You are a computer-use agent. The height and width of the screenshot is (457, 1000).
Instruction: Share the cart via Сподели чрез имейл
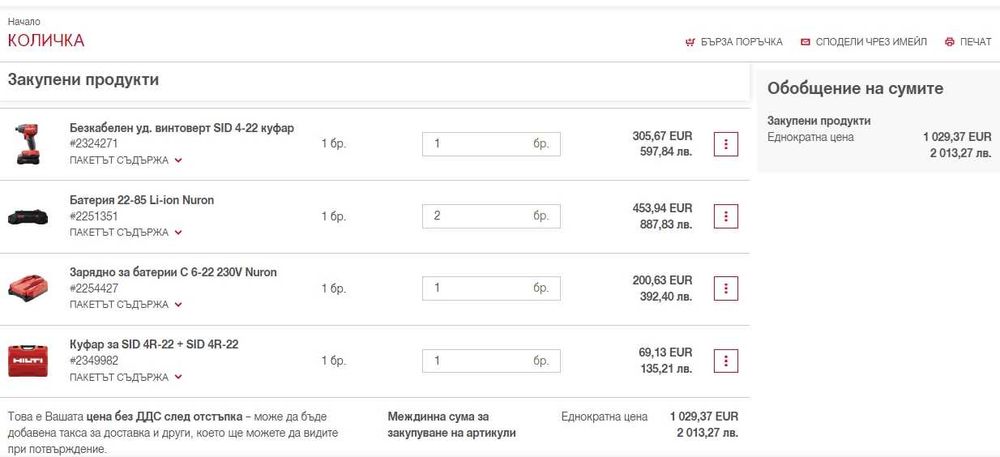[864, 42]
